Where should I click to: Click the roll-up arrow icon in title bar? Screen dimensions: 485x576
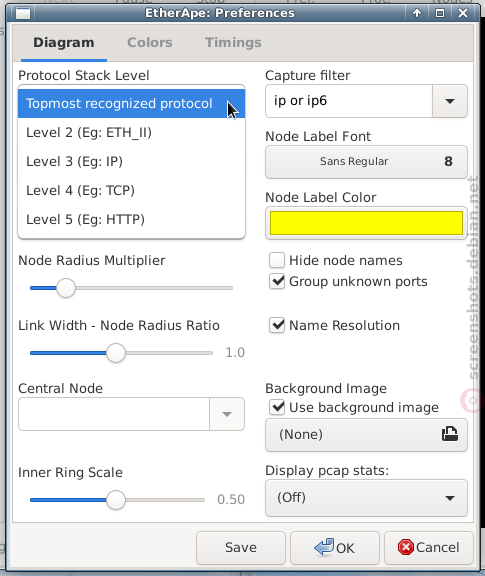[417, 13]
